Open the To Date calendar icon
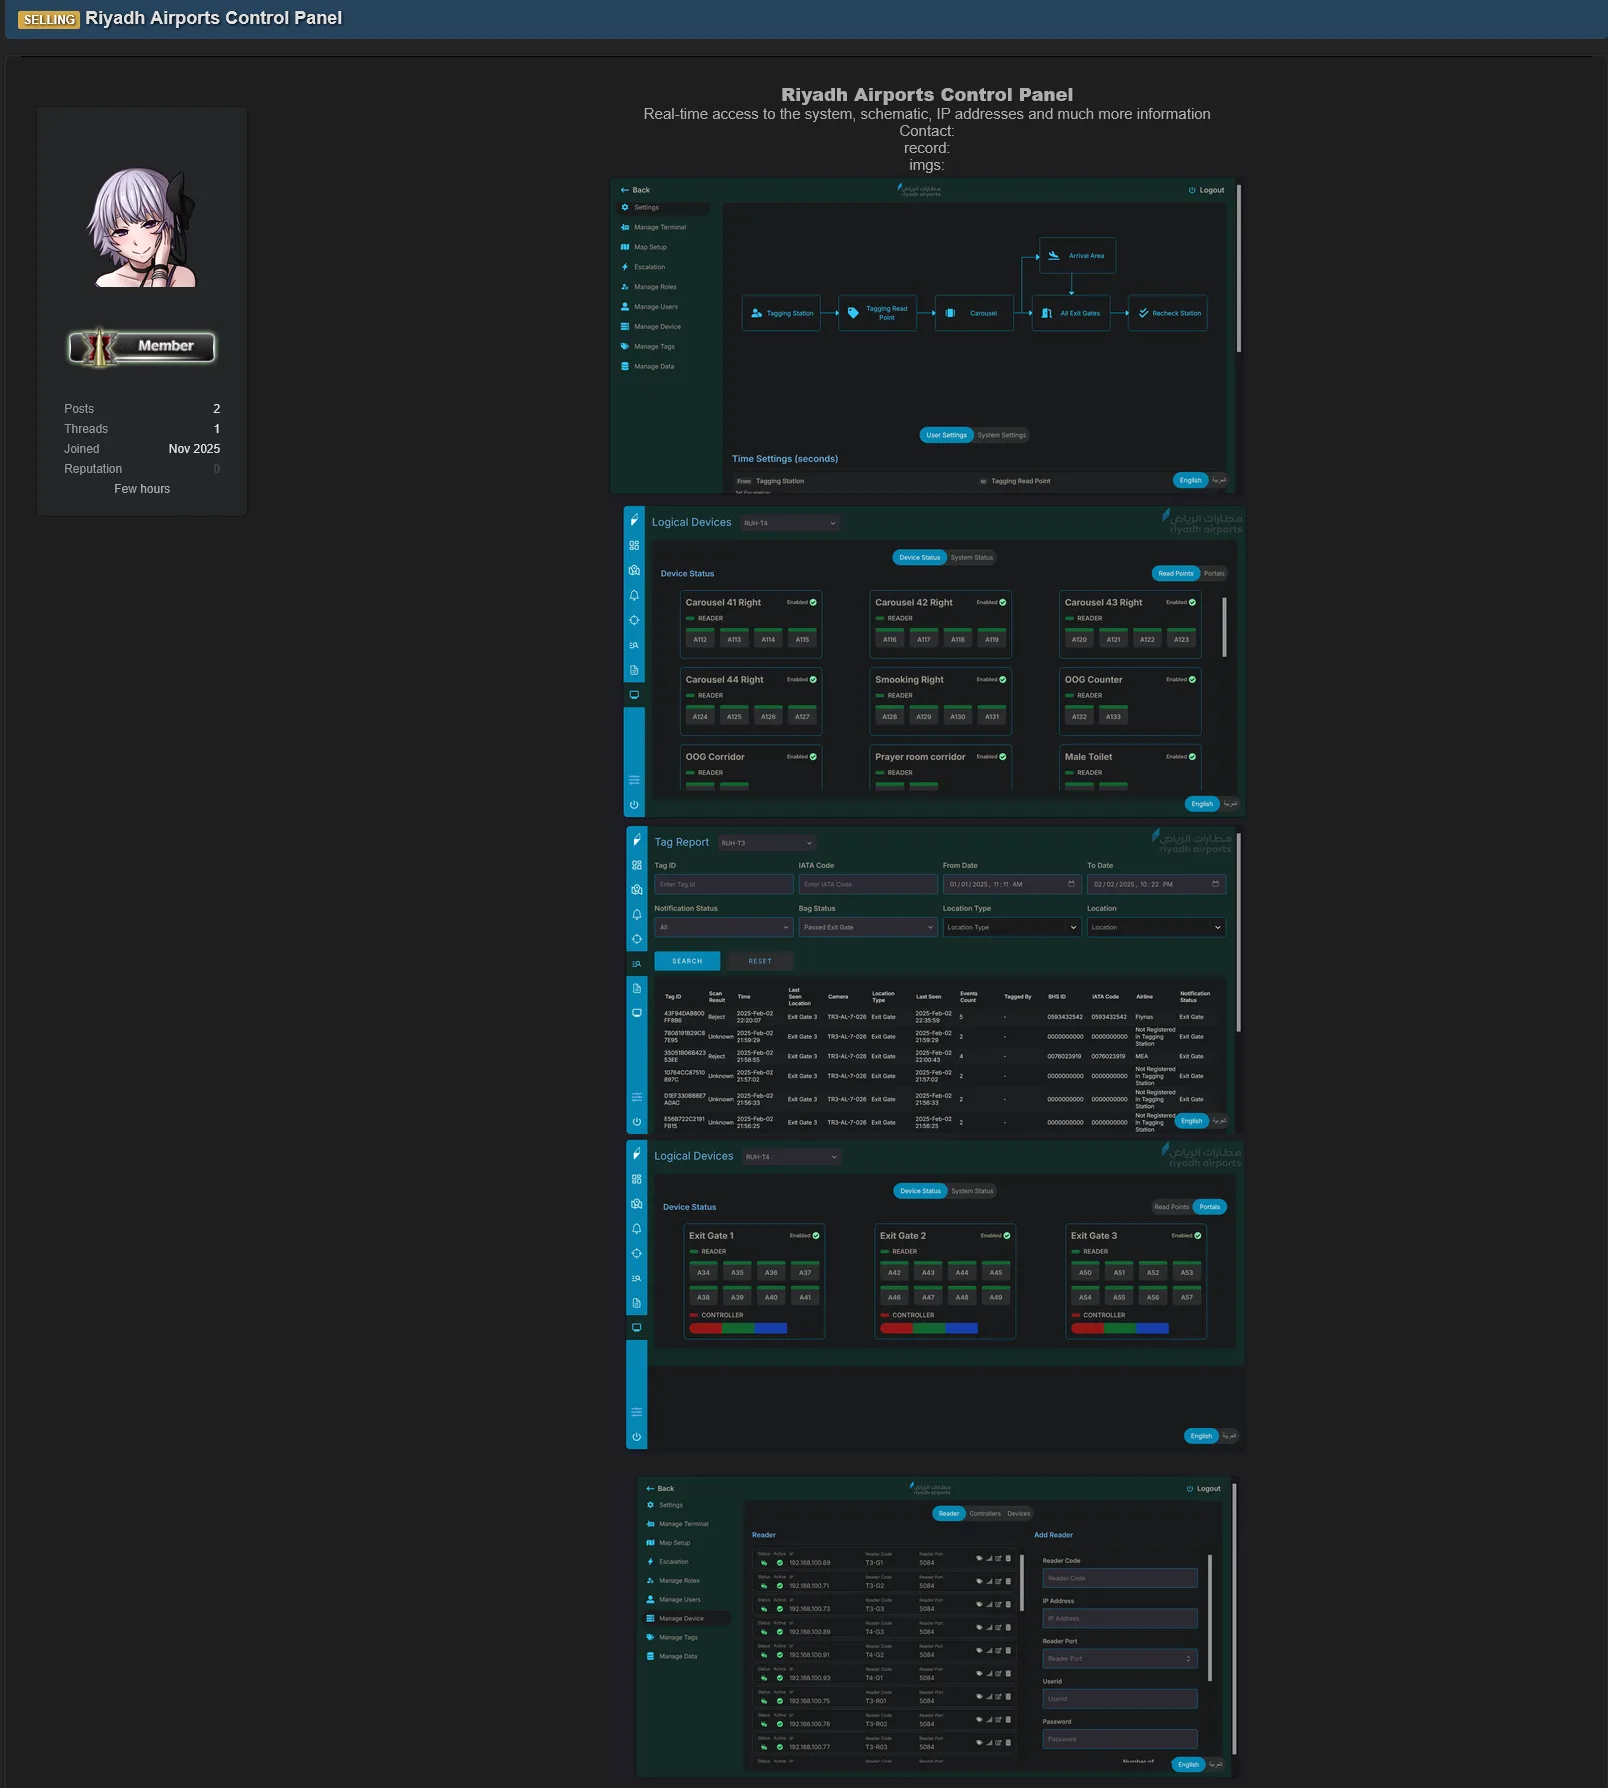 pyautogui.click(x=1215, y=884)
